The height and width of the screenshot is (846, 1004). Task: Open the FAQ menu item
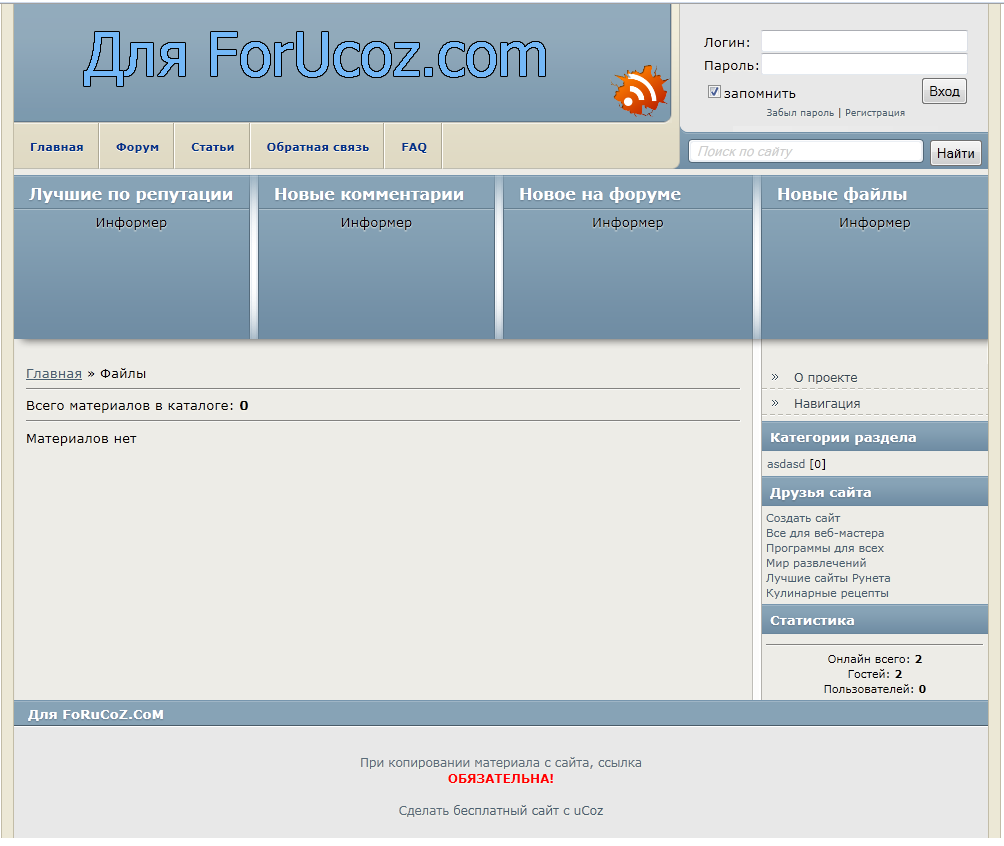414,147
